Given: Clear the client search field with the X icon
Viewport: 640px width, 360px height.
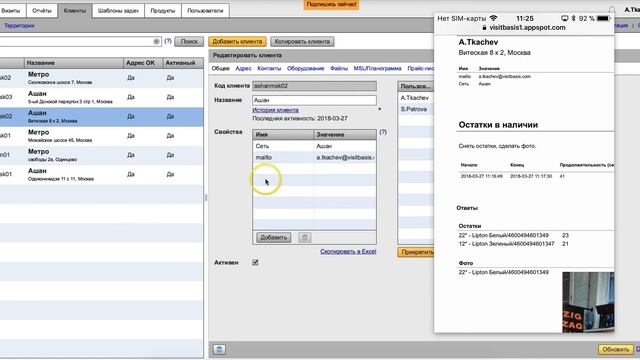Looking at the screenshot, I should (x=156, y=42).
